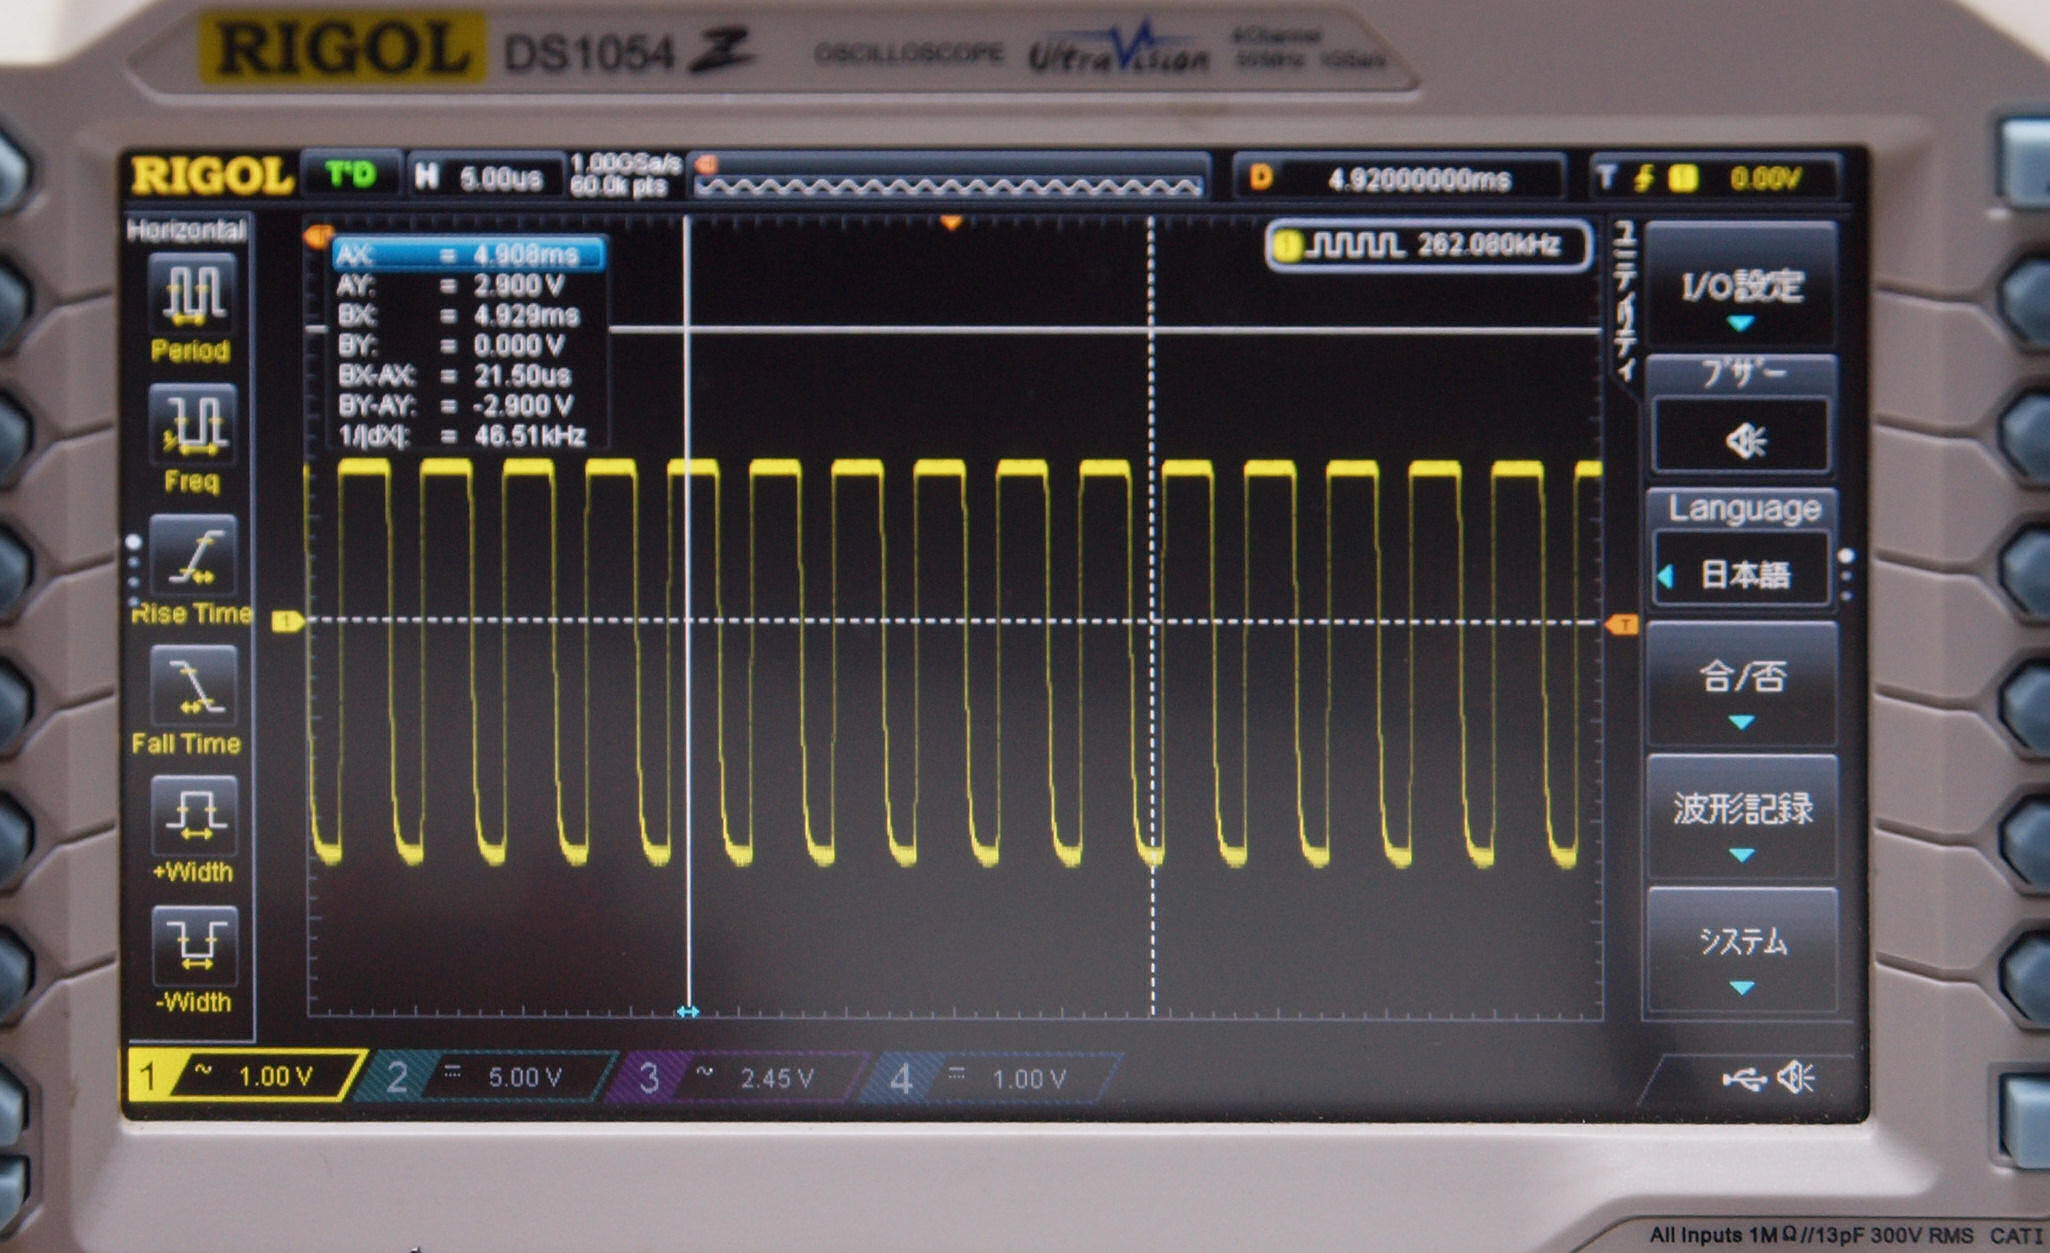Select the Fall Time measurement icon

point(192,686)
